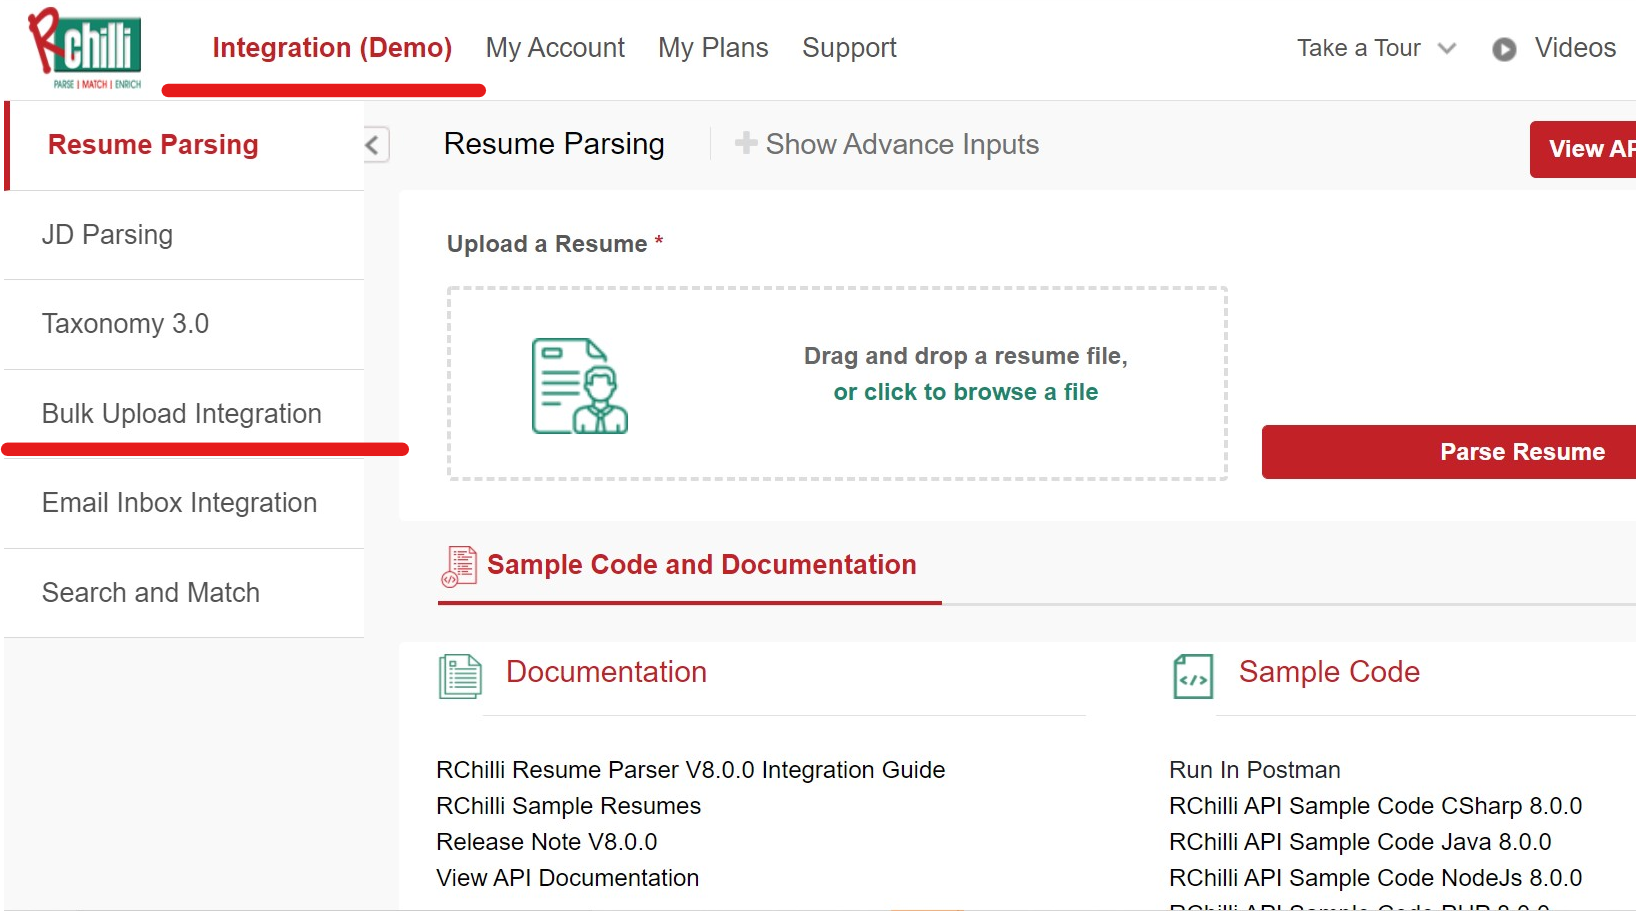The image size is (1636, 911).
Task: Open View API Documentation link
Action: coord(568,878)
